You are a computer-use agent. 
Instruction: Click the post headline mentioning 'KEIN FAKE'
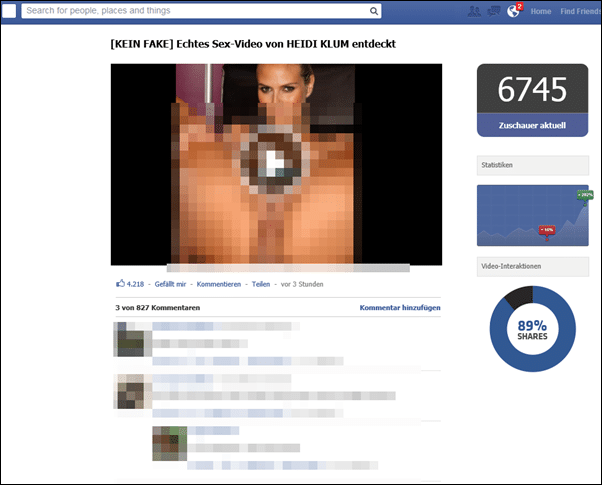[x=253, y=44]
